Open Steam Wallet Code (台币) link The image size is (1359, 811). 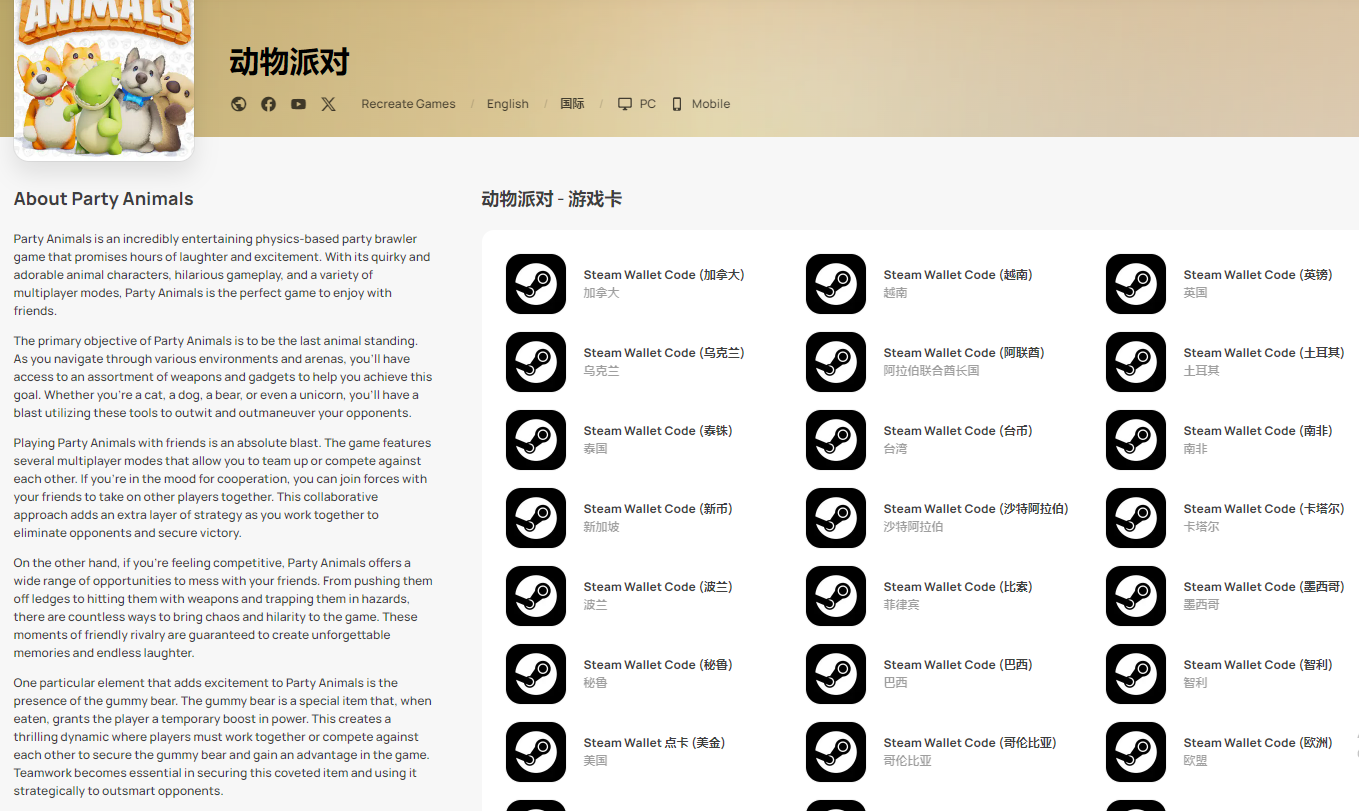tap(958, 431)
